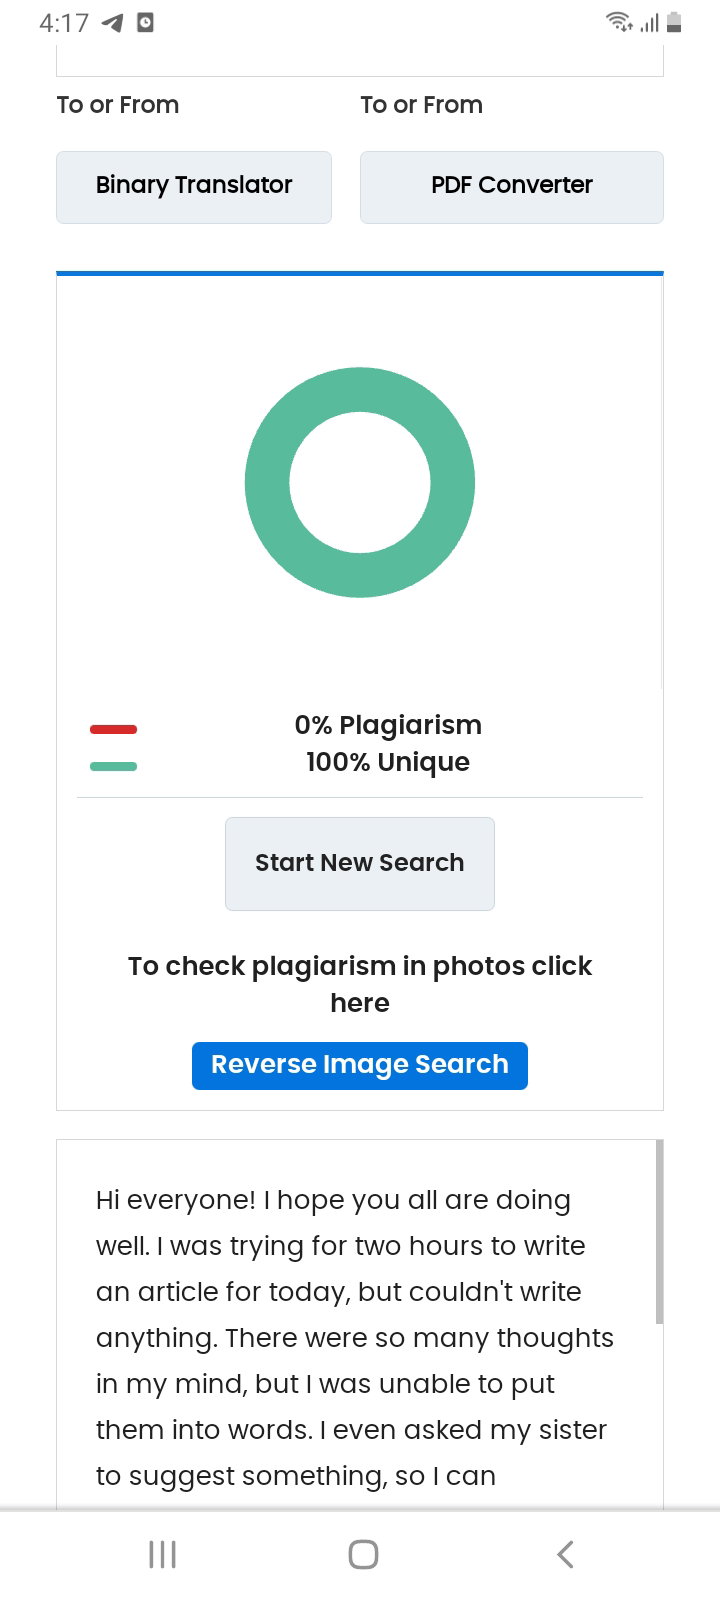This screenshot has width=720, height=1600.
Task: Click the green plagiarism donut chart
Action: pos(360,482)
